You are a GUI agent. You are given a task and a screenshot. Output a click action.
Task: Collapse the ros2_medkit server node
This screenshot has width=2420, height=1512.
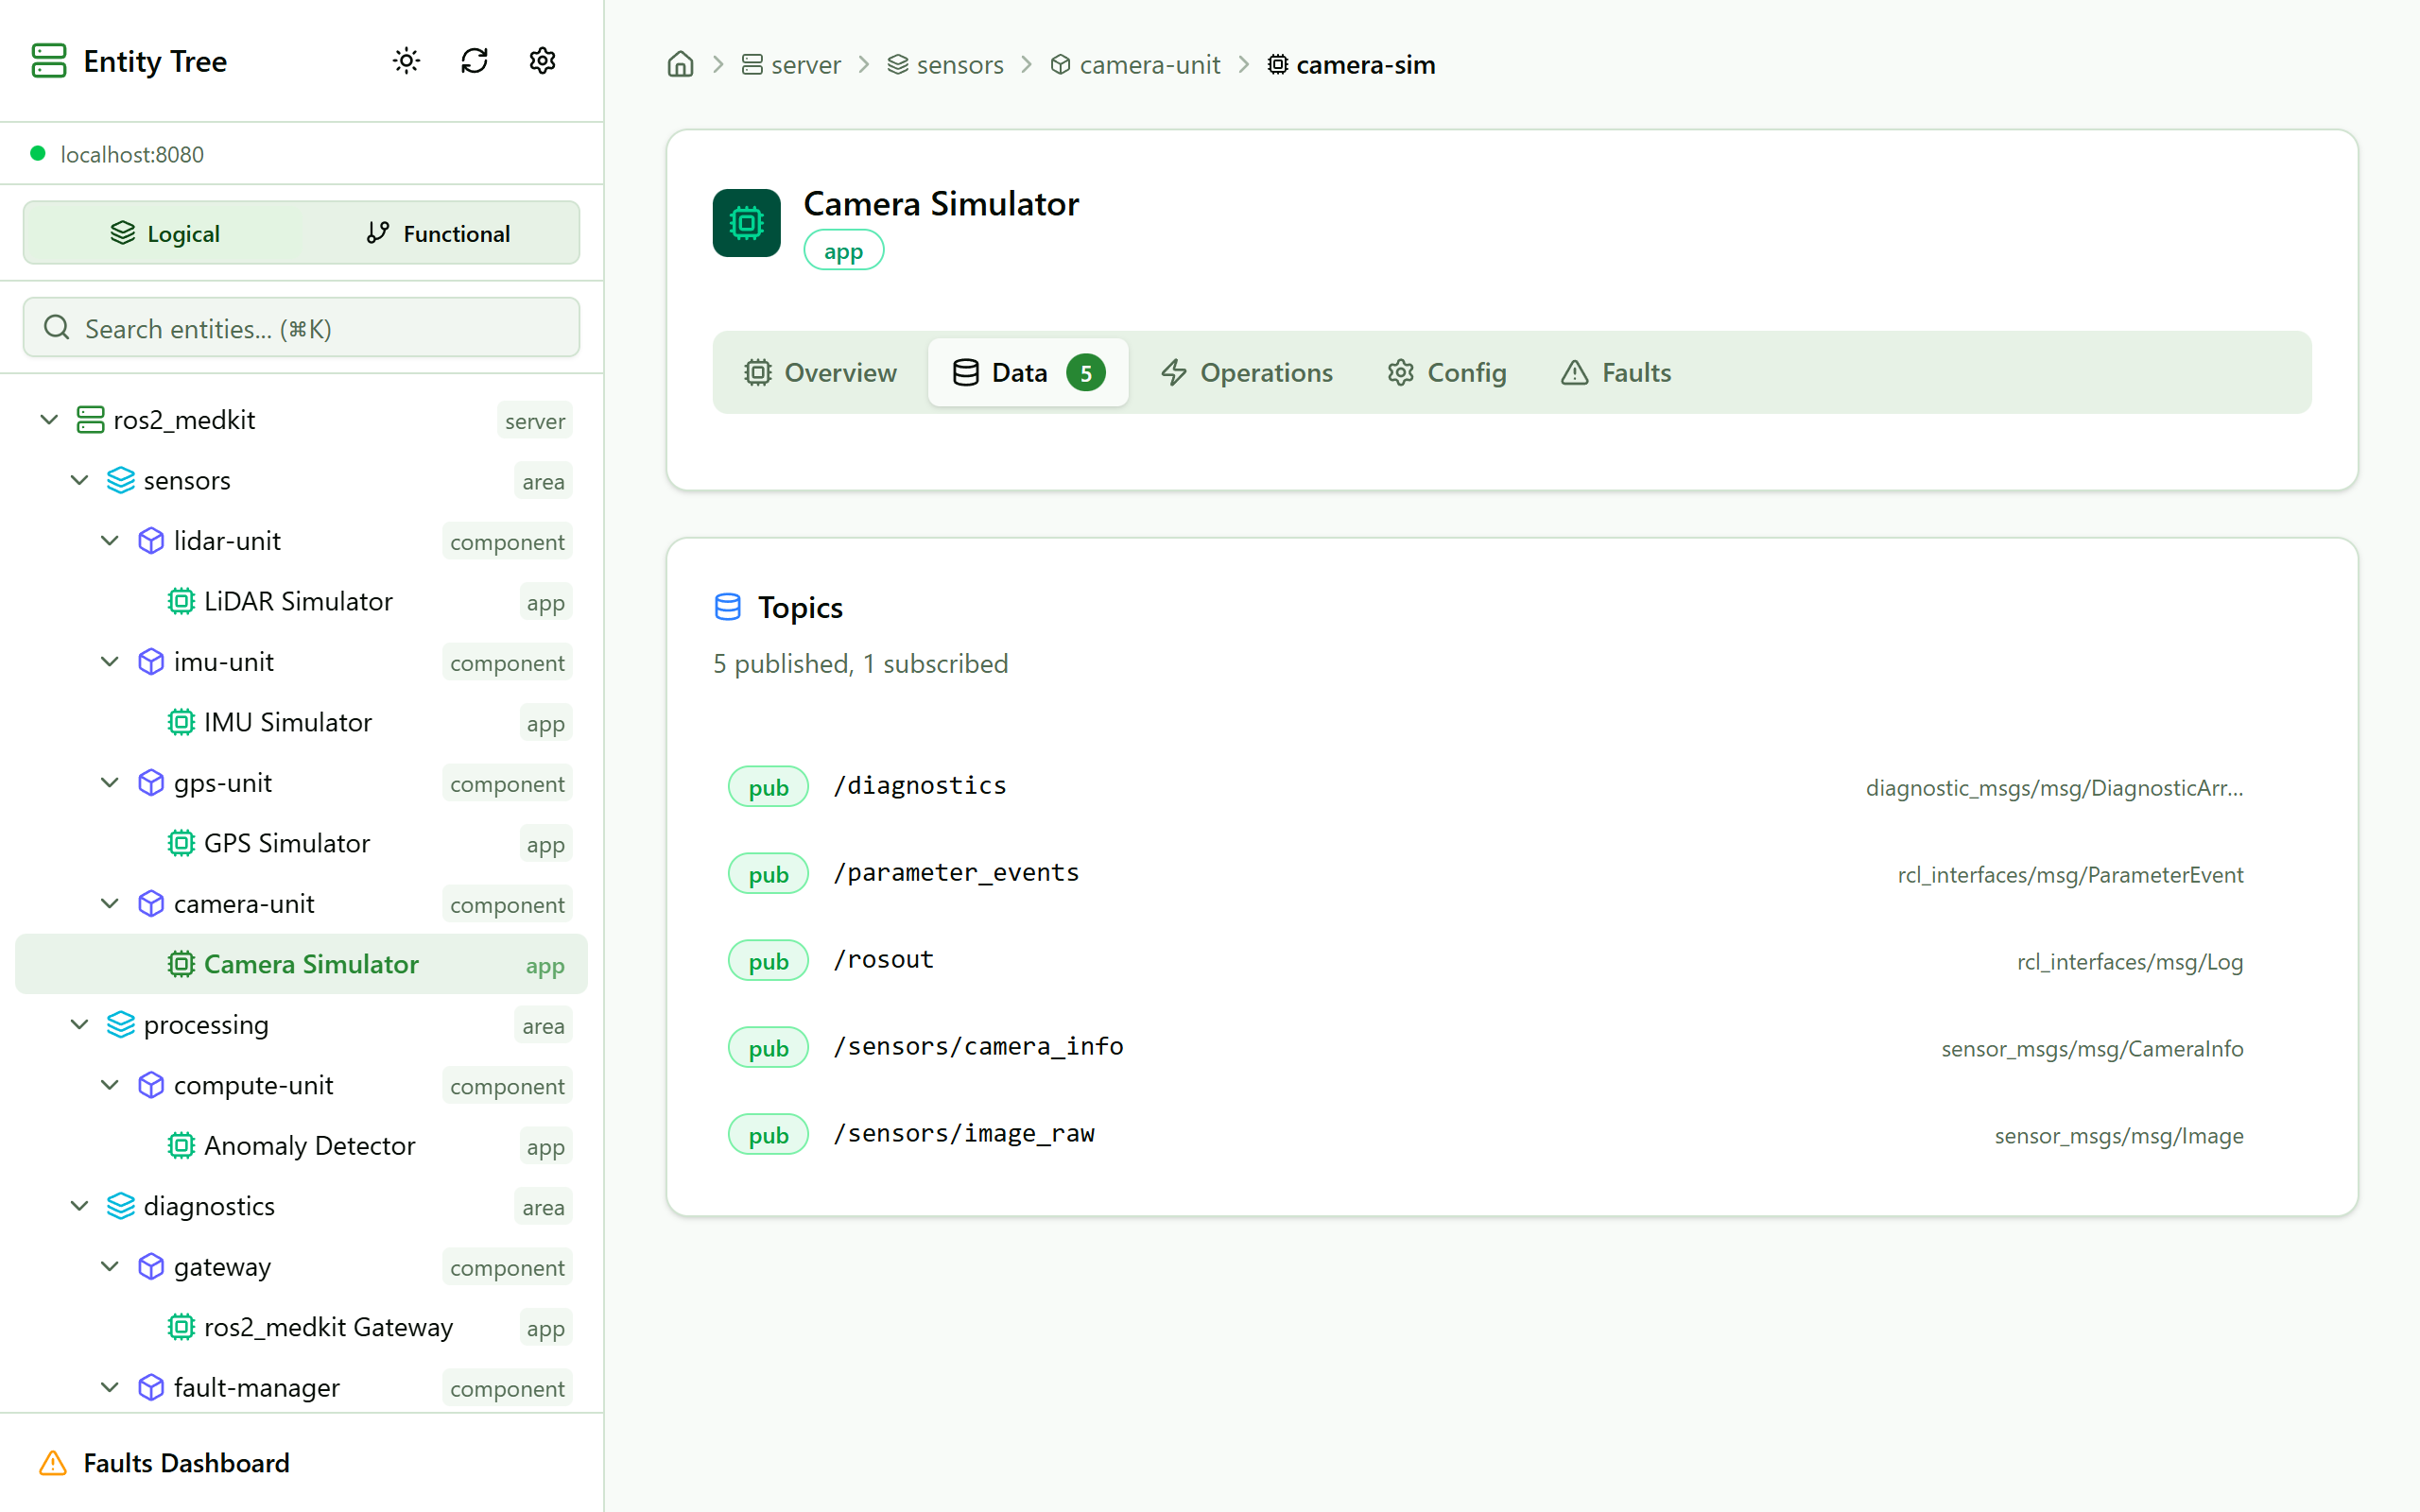[49, 420]
